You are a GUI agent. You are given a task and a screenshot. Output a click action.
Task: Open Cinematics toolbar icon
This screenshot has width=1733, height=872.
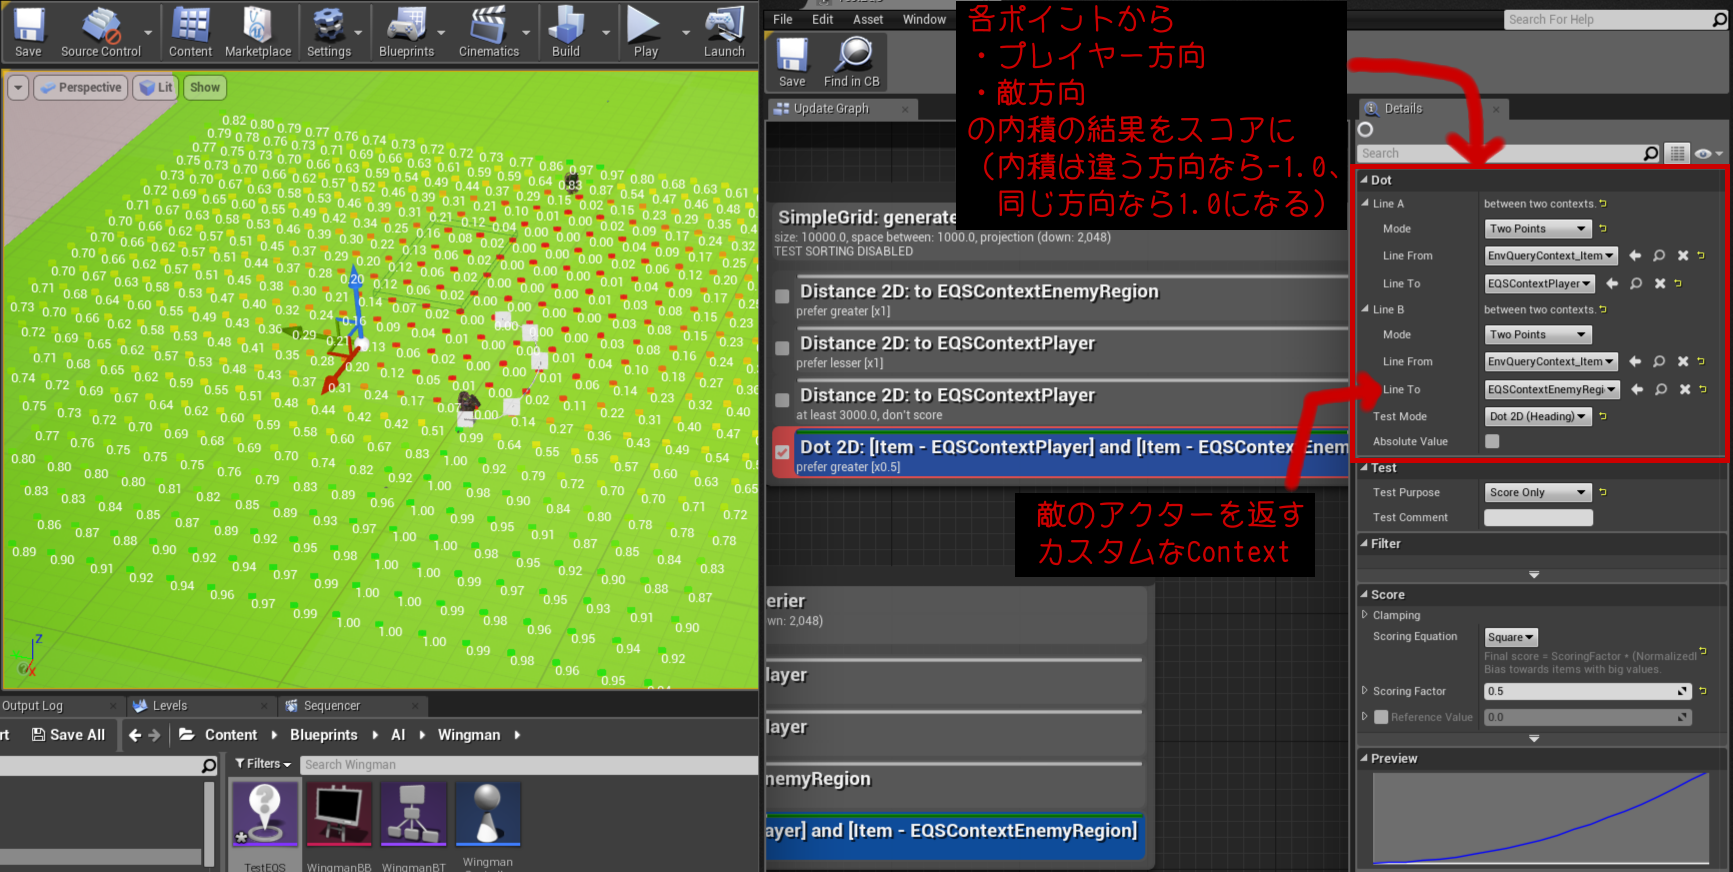488,31
